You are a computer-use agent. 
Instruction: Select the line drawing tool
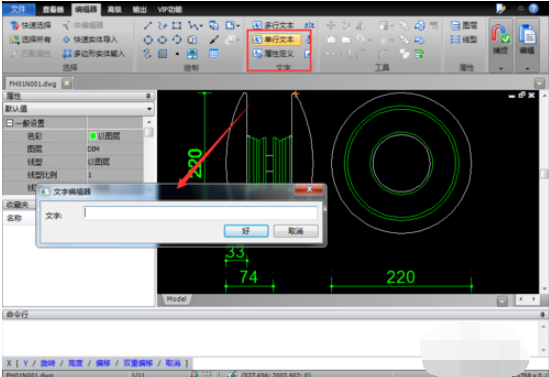(x=148, y=26)
